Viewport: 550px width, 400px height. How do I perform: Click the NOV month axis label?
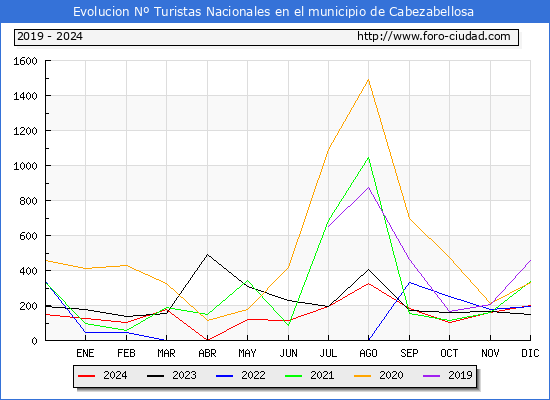(490, 353)
